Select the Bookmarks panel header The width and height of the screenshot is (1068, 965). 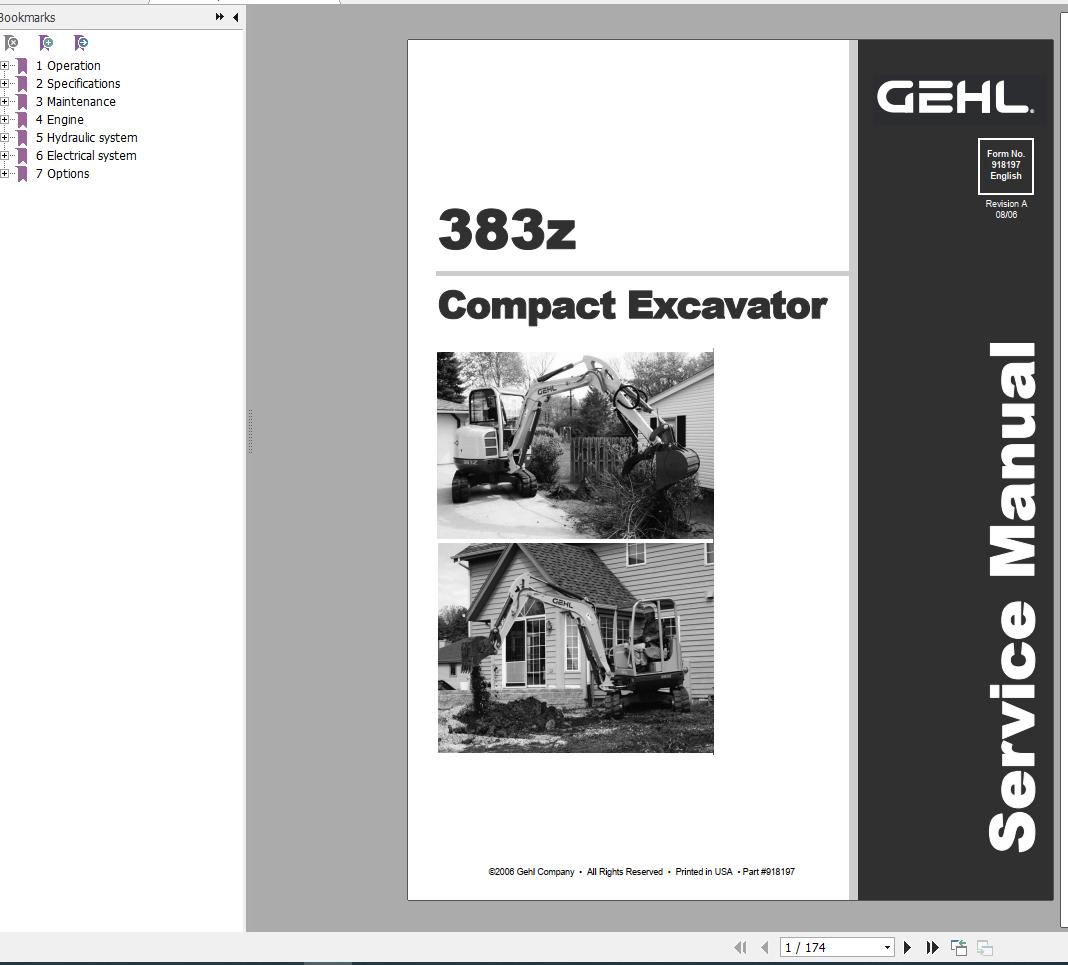tap(30, 17)
